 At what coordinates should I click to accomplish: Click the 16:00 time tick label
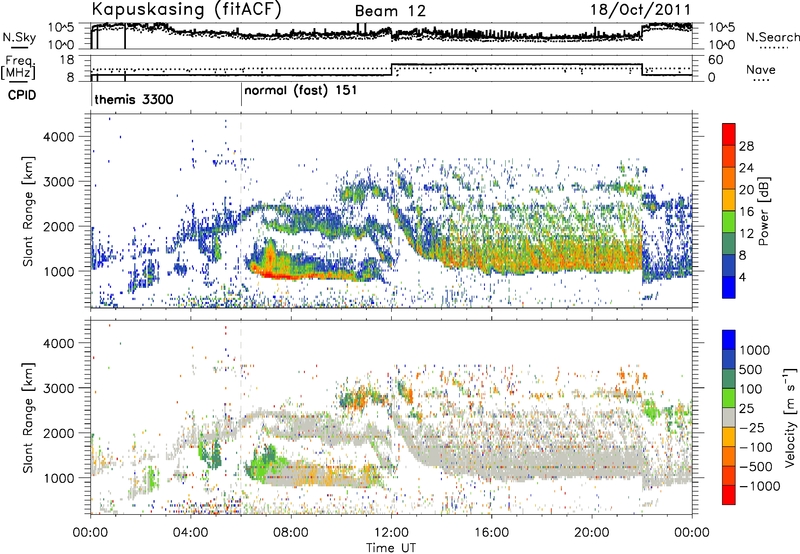coord(491,533)
